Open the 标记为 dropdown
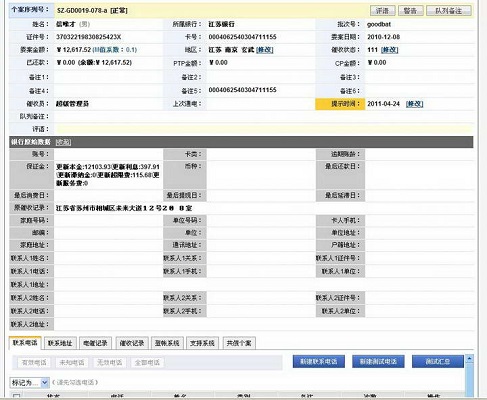 [29, 383]
